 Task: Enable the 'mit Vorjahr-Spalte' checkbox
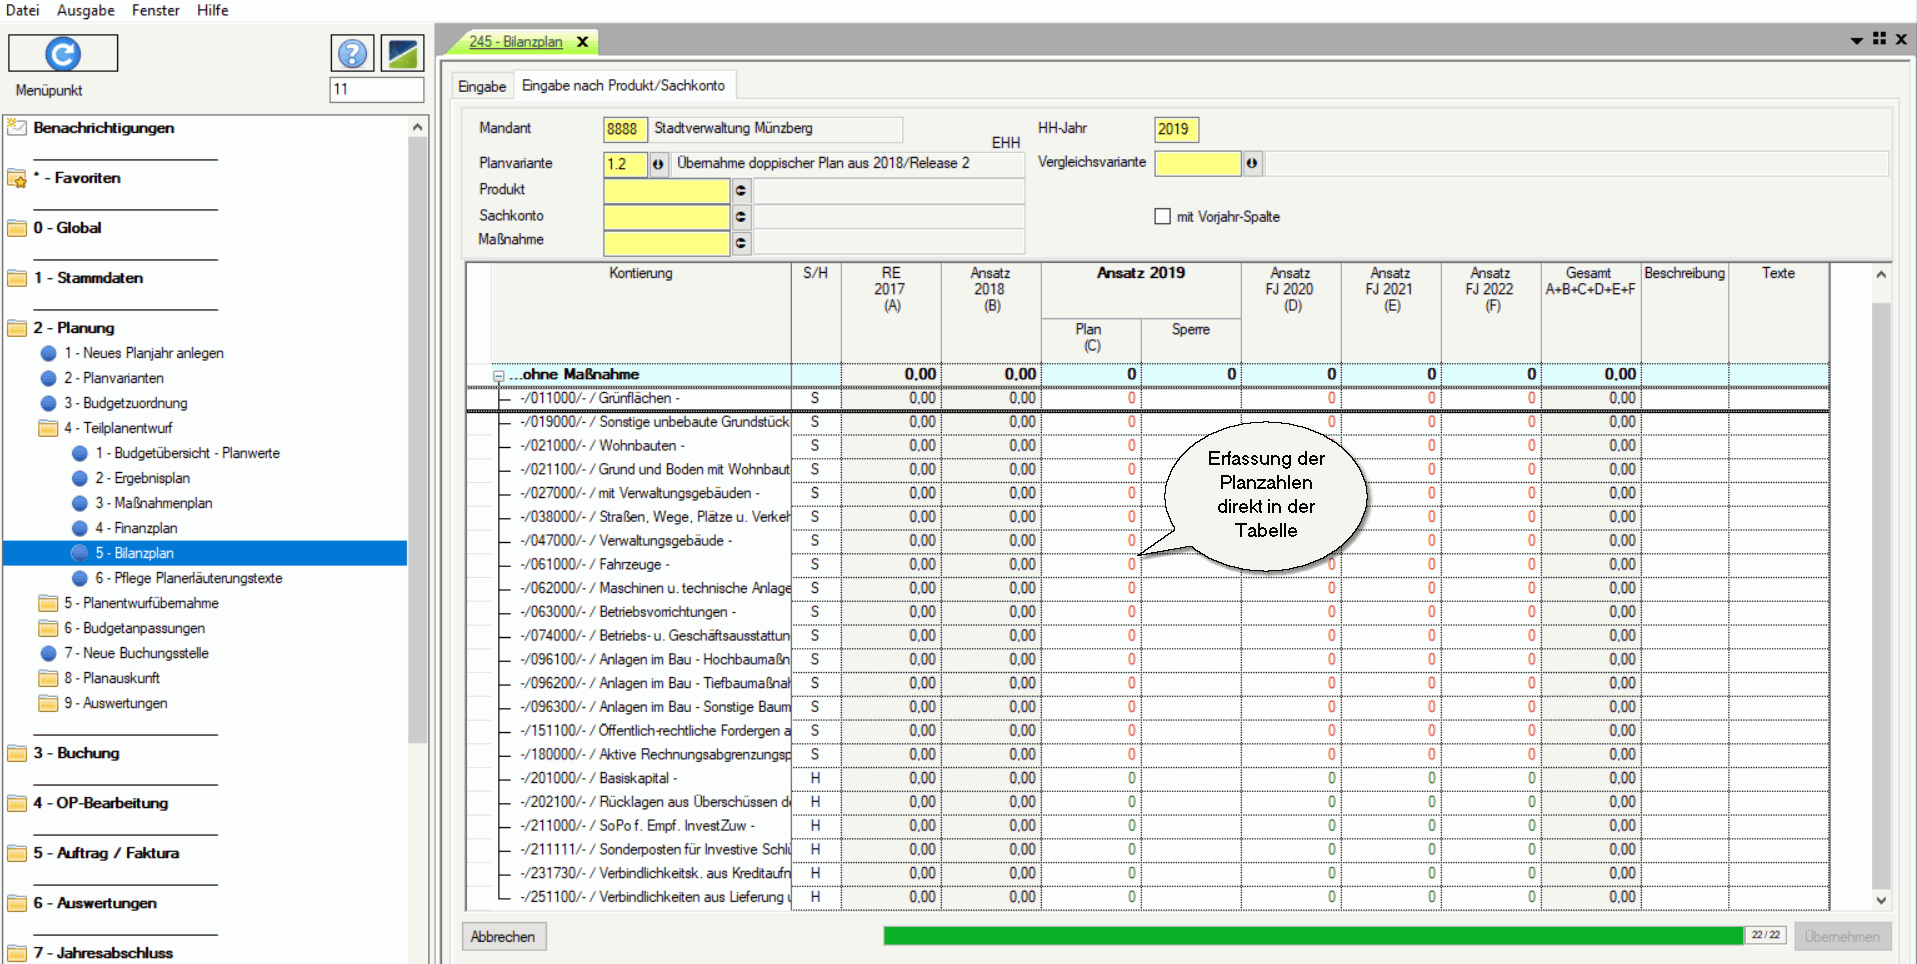(x=1162, y=216)
